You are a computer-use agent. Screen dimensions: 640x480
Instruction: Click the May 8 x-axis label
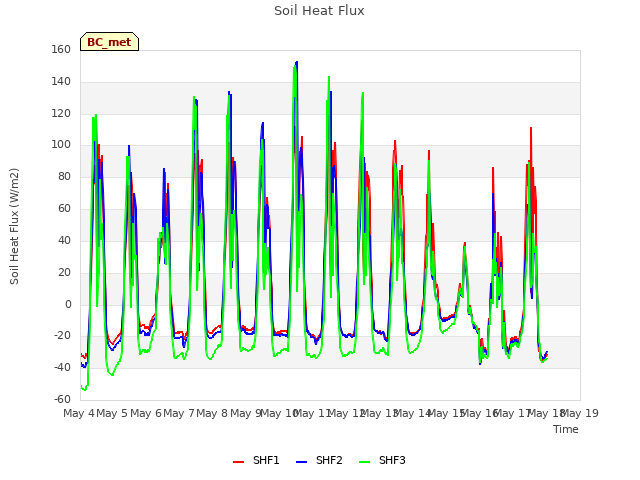coord(212,413)
